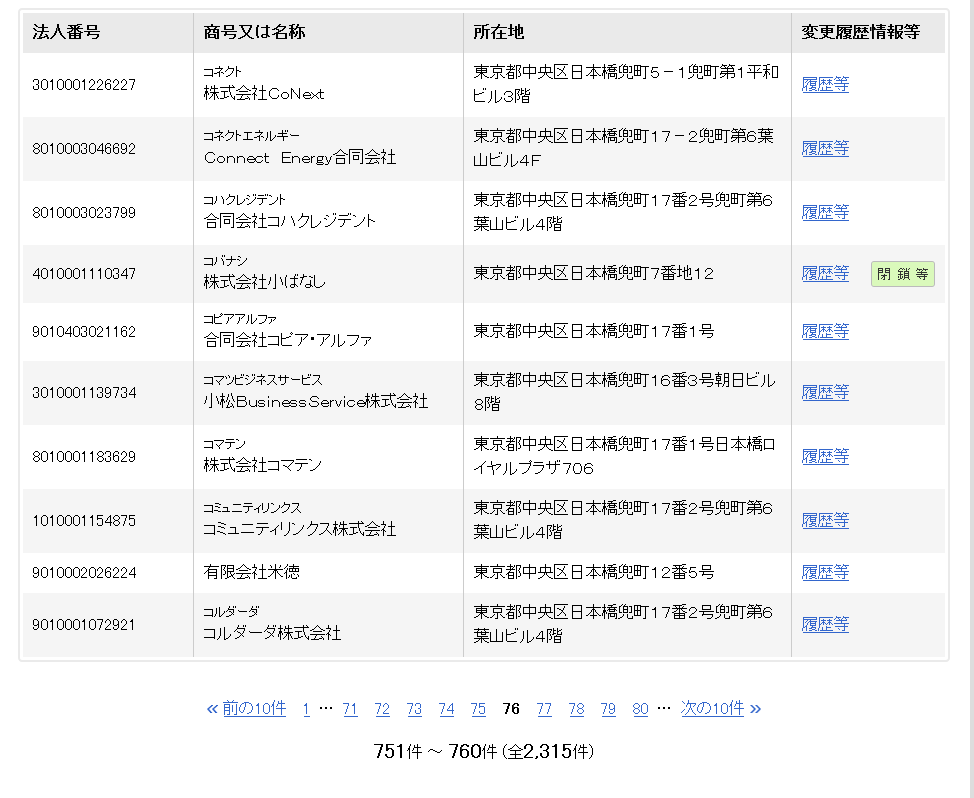Go to page 71
The width and height of the screenshot is (974, 798).
pyautogui.click(x=350, y=709)
